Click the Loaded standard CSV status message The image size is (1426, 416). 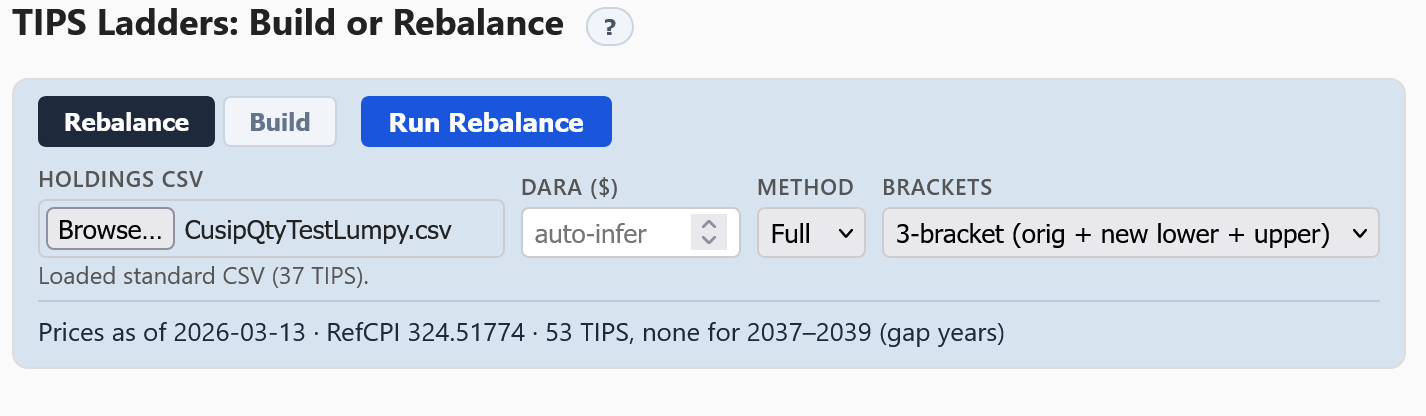(203, 276)
